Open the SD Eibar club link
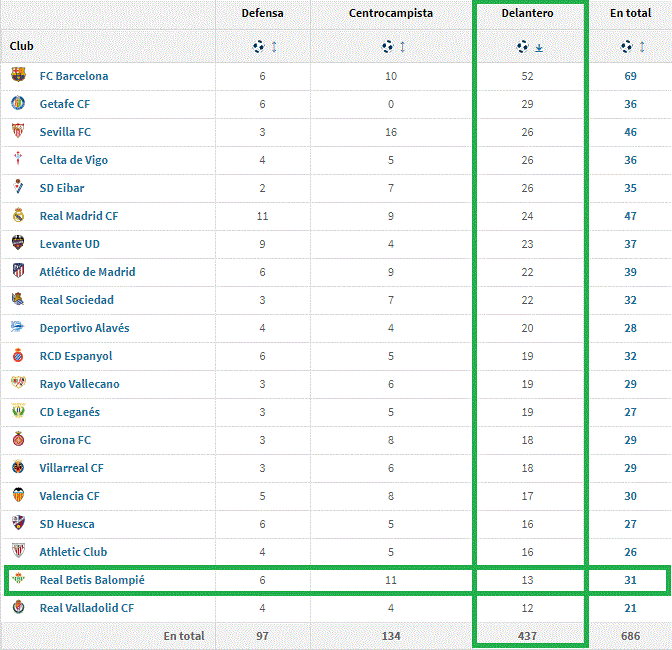The image size is (672, 650). [62, 188]
